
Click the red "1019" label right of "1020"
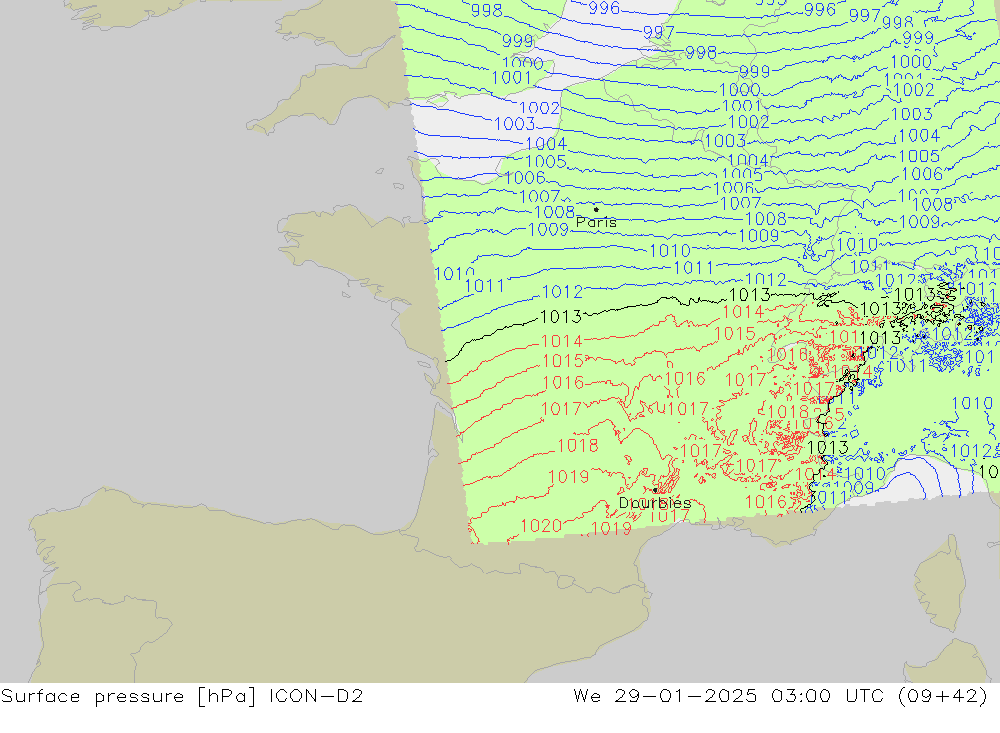pos(611,528)
